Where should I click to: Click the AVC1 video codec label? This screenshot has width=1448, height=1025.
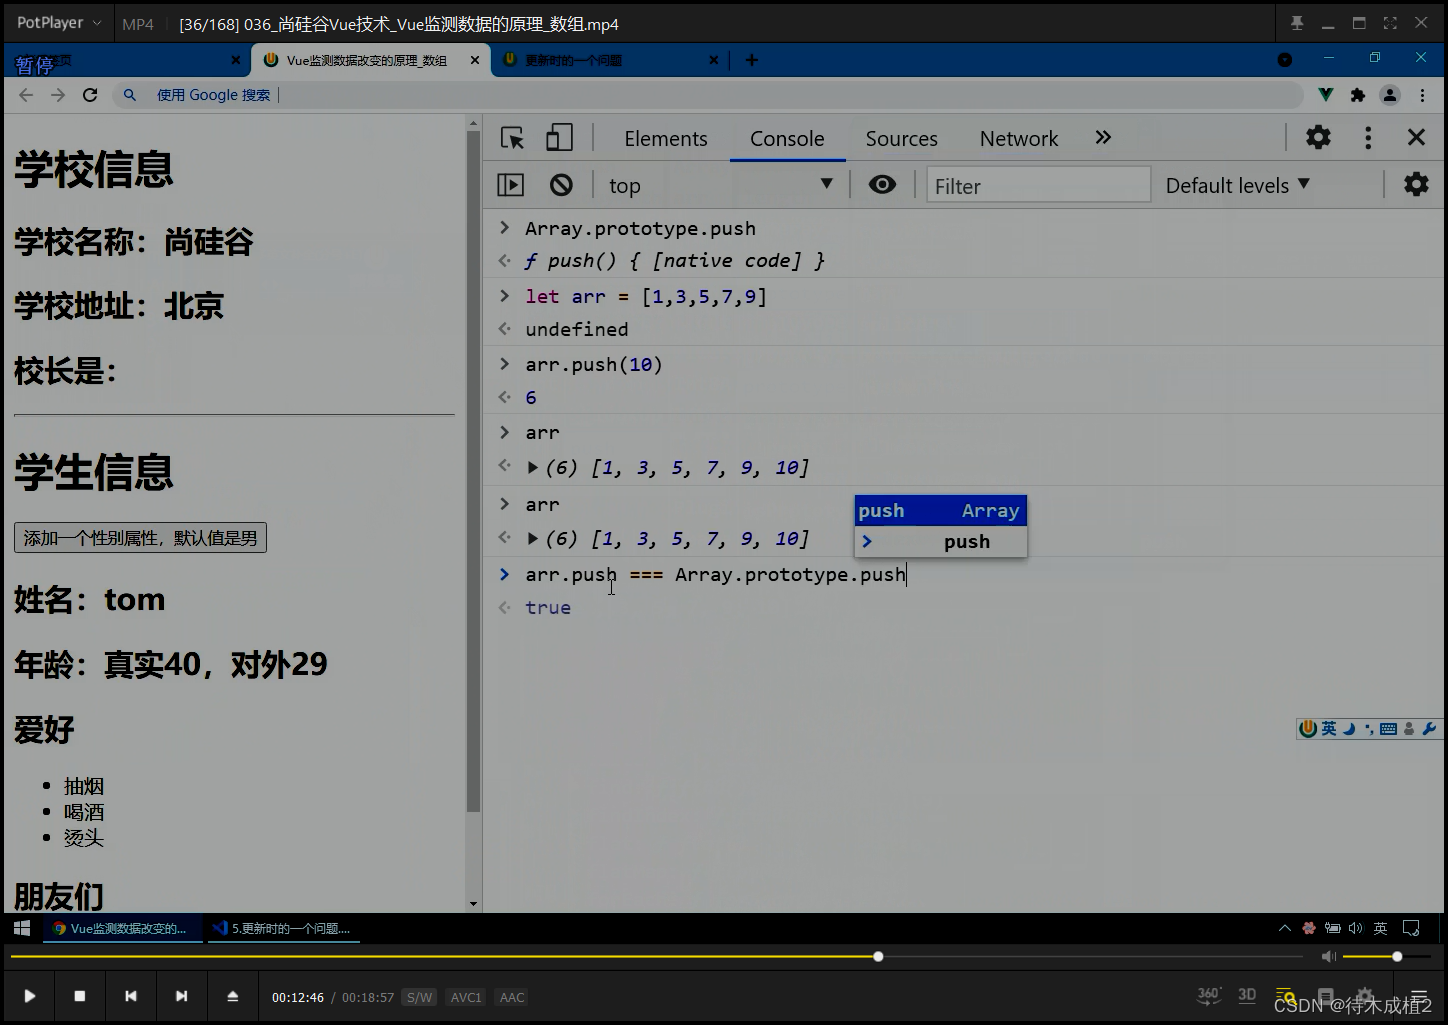466,997
